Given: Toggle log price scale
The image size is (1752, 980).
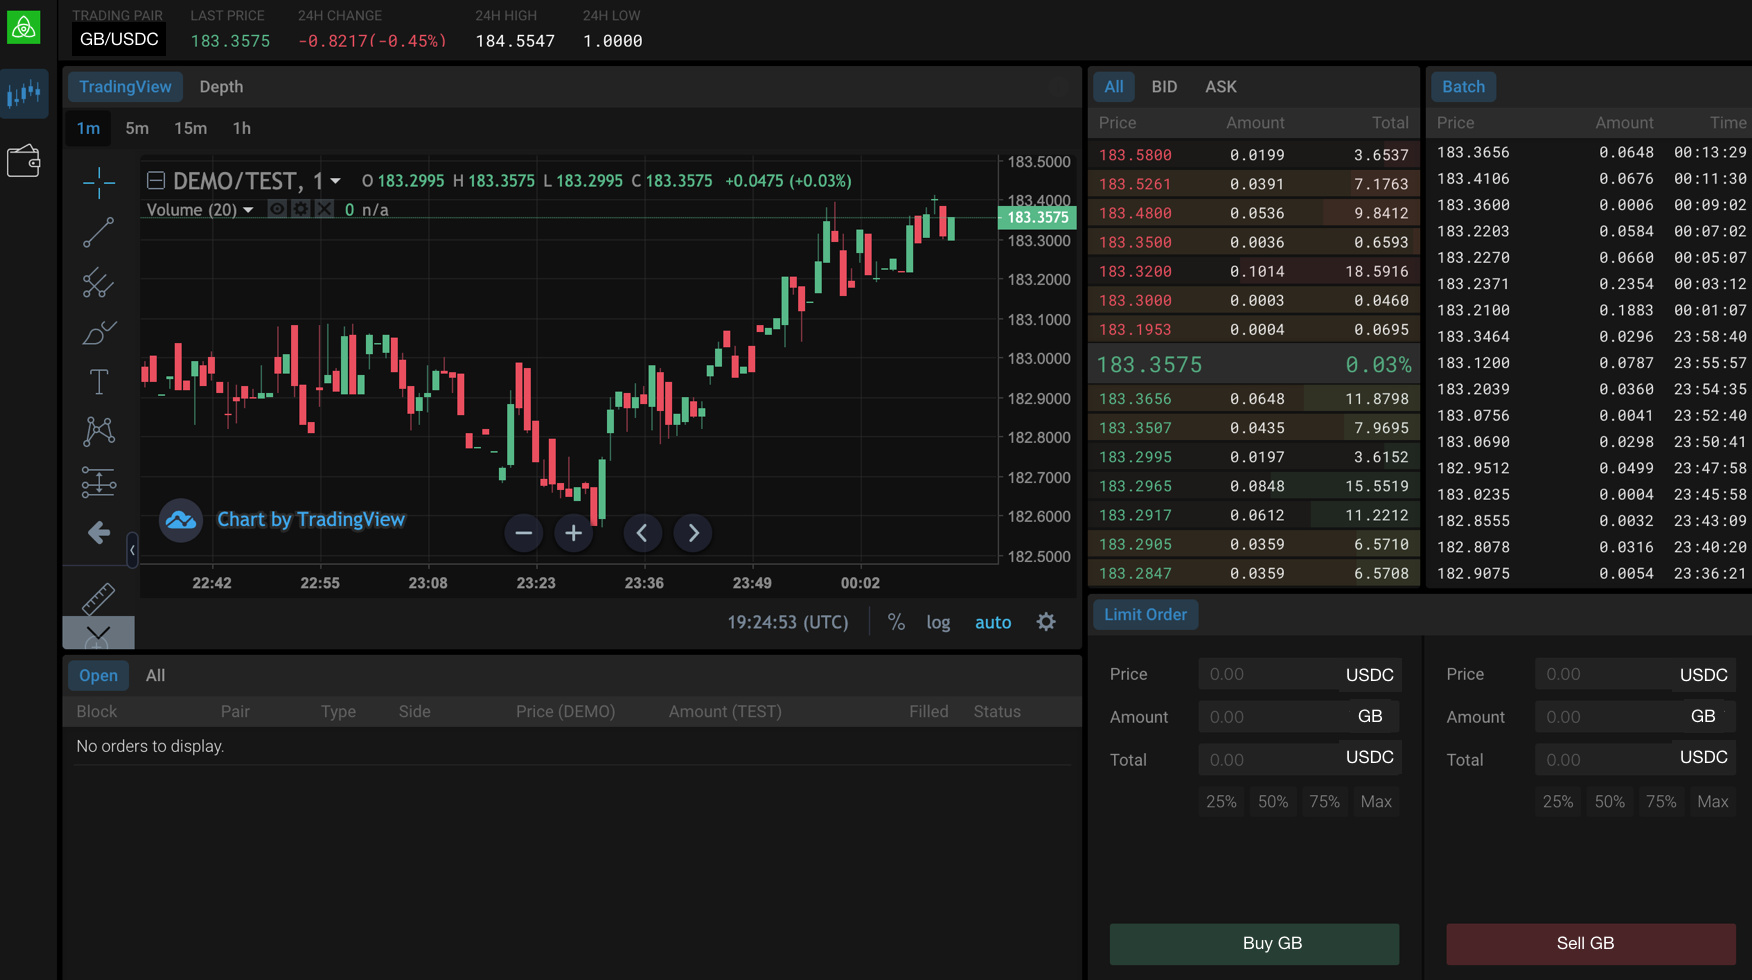Looking at the screenshot, I should click(938, 622).
